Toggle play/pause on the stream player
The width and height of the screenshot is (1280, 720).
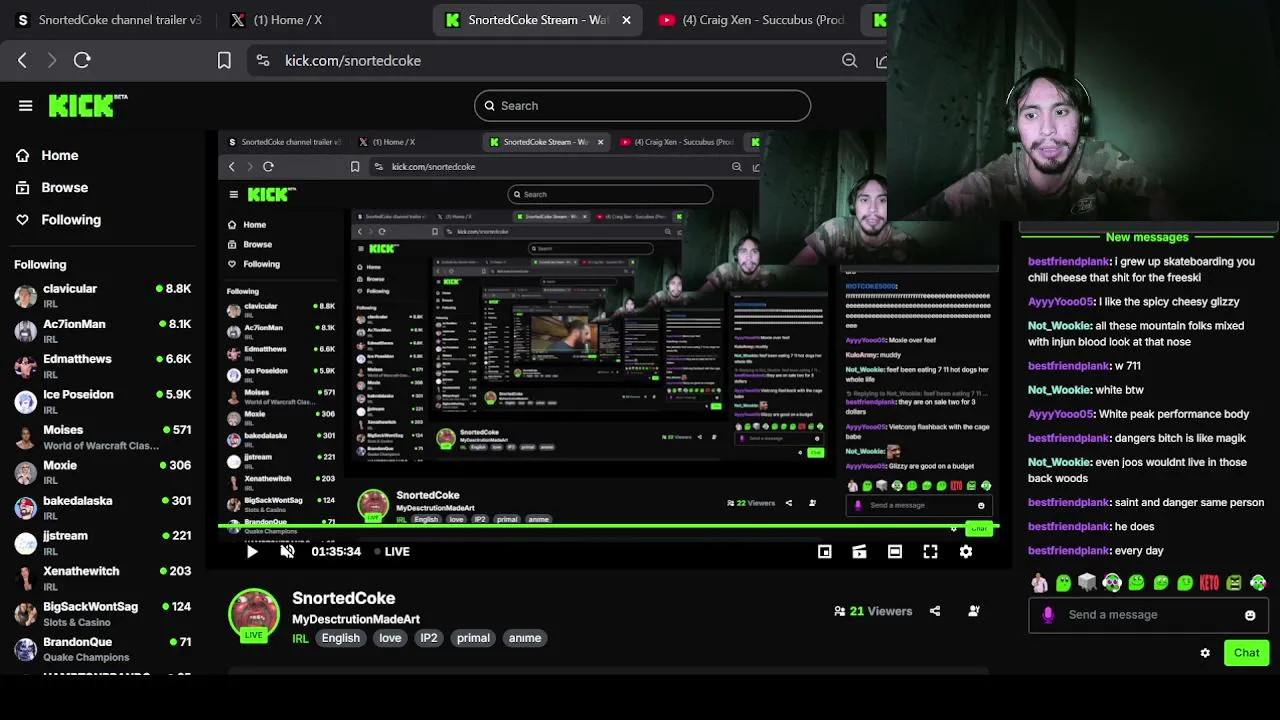[x=252, y=551]
